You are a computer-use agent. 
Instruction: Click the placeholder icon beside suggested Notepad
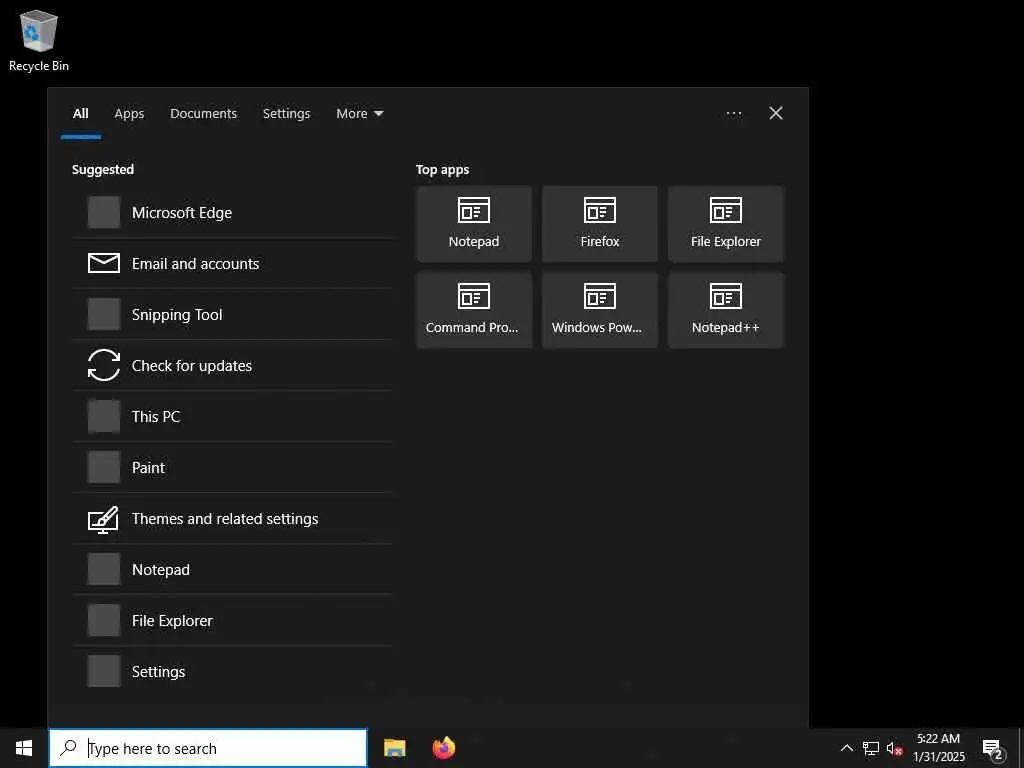point(104,569)
